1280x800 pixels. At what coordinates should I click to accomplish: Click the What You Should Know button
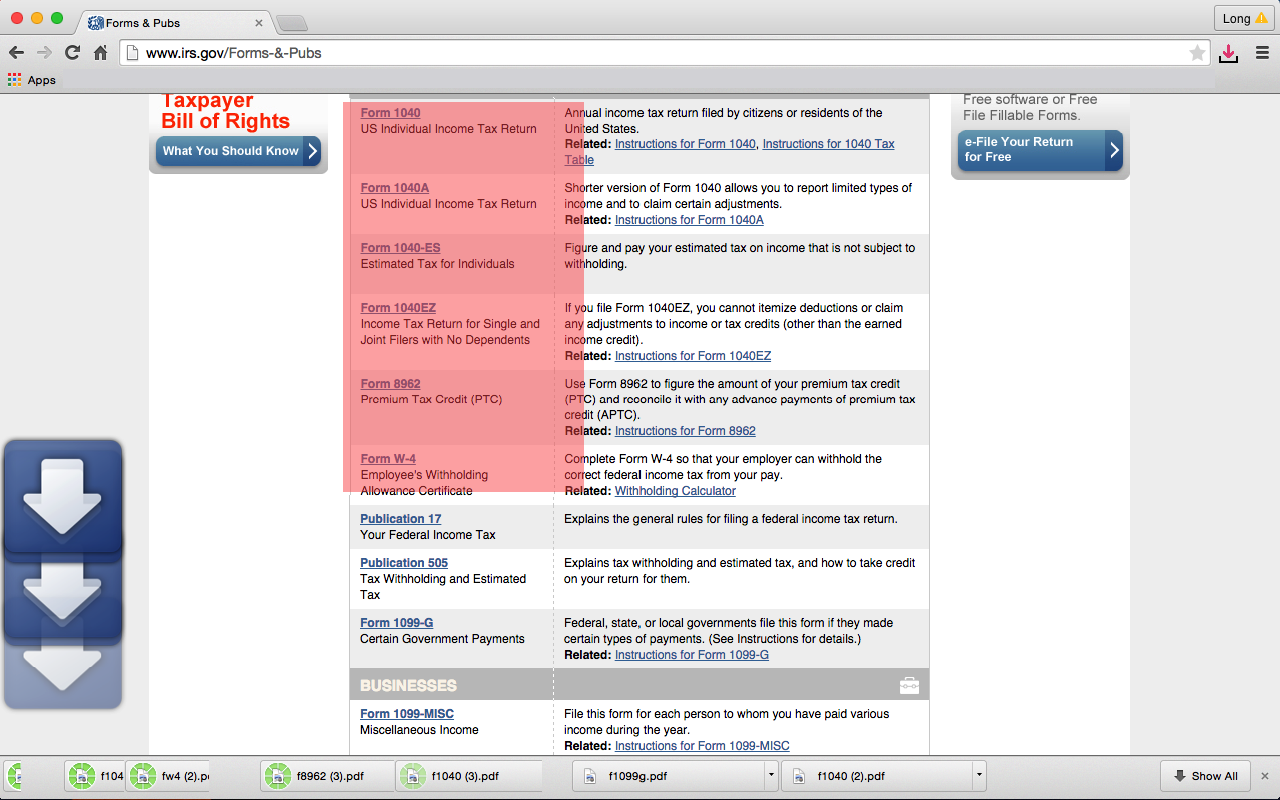pyautogui.click(x=238, y=151)
